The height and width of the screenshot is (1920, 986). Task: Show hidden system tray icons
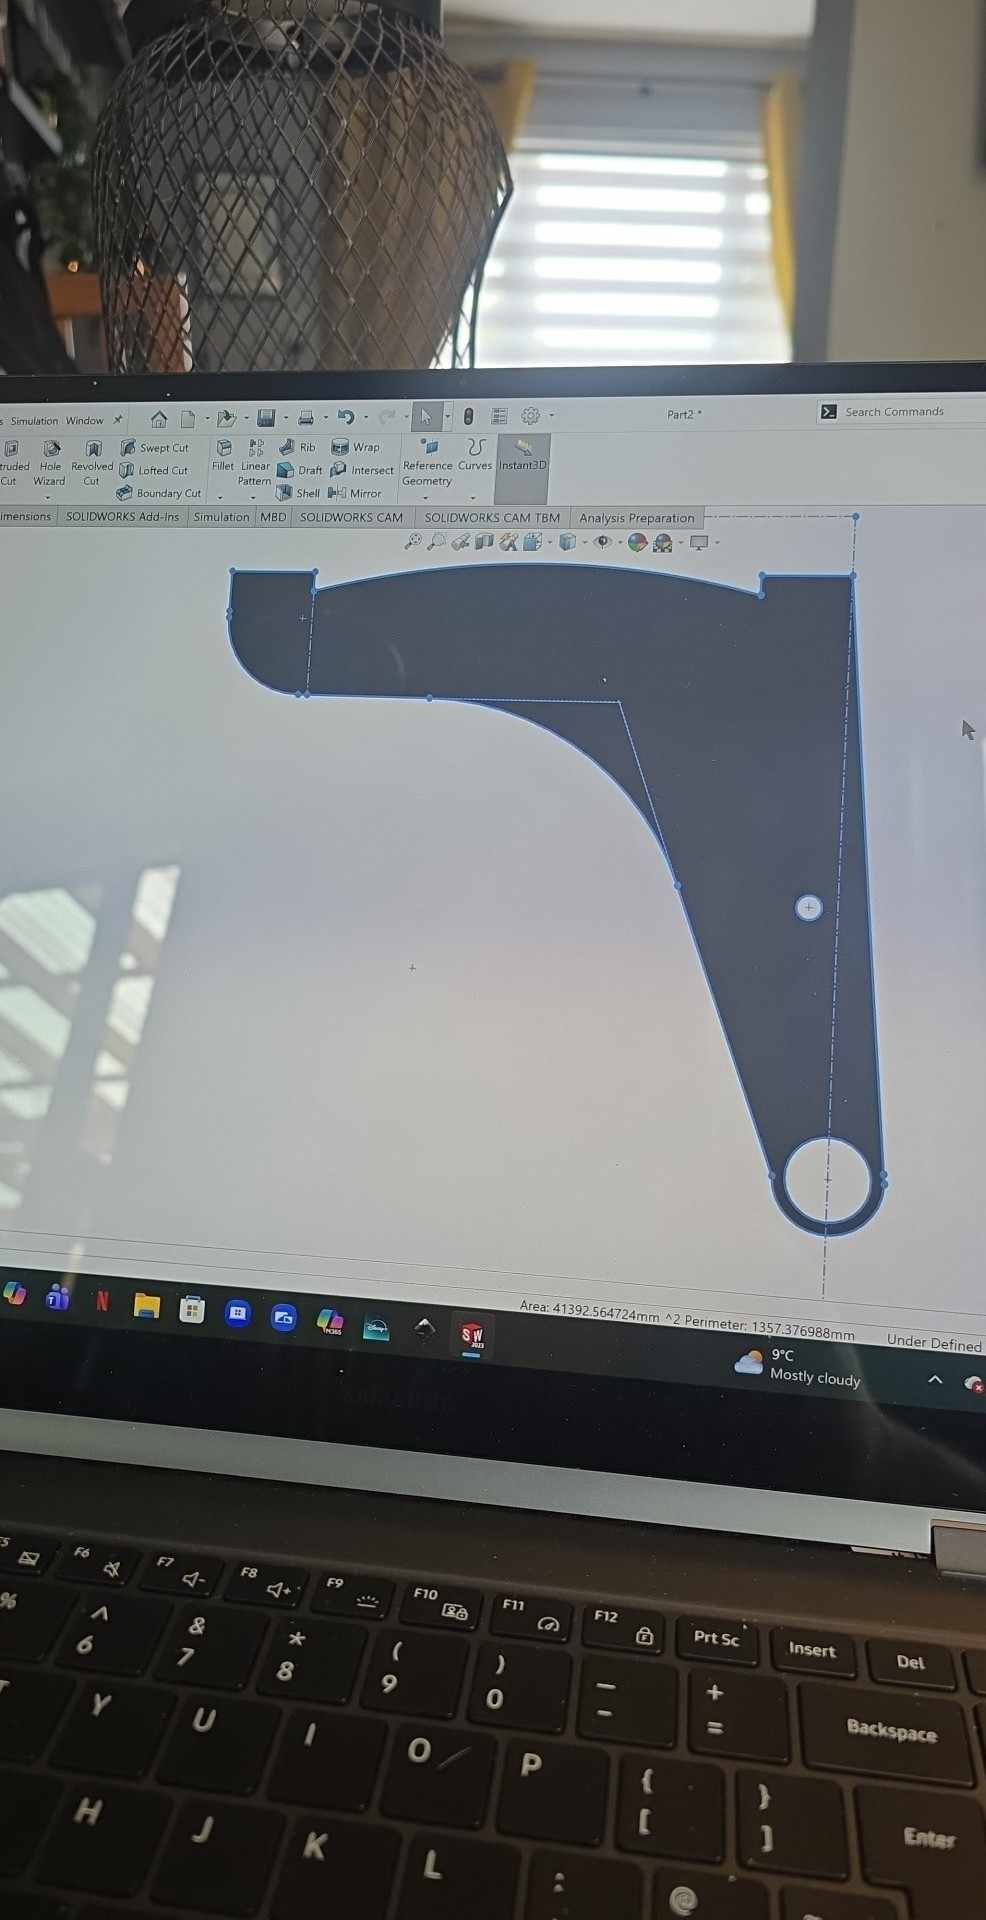click(x=935, y=1379)
